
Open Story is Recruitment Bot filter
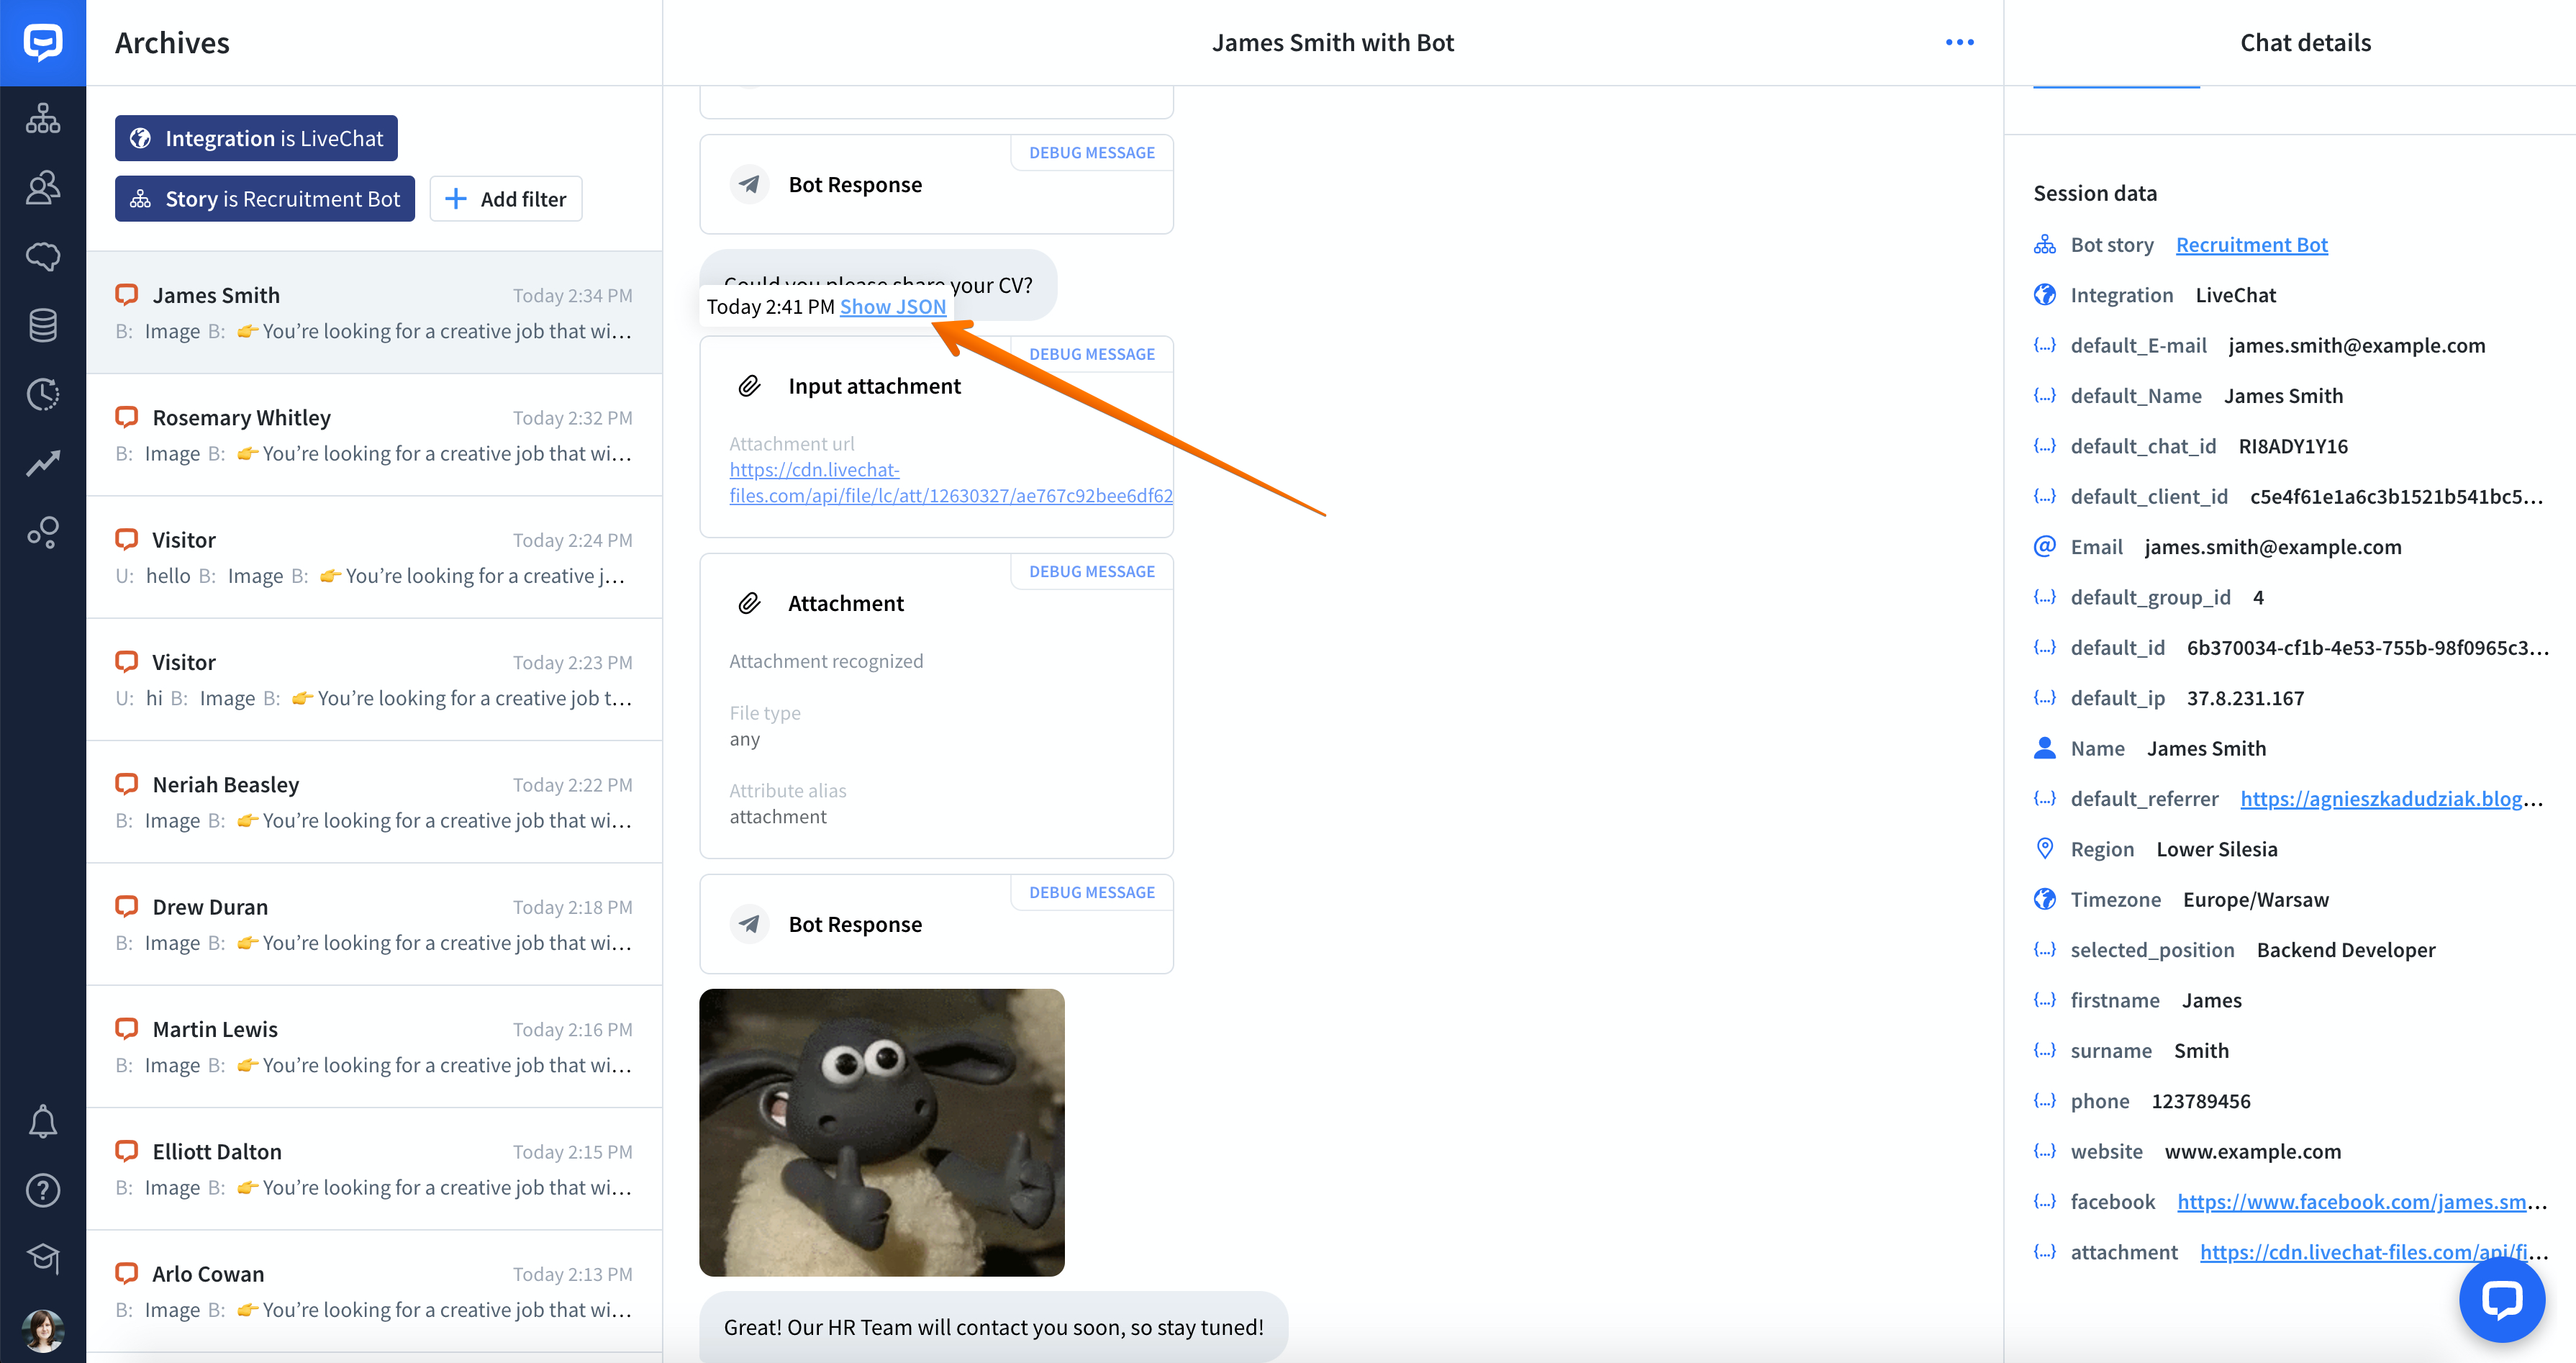coord(265,199)
